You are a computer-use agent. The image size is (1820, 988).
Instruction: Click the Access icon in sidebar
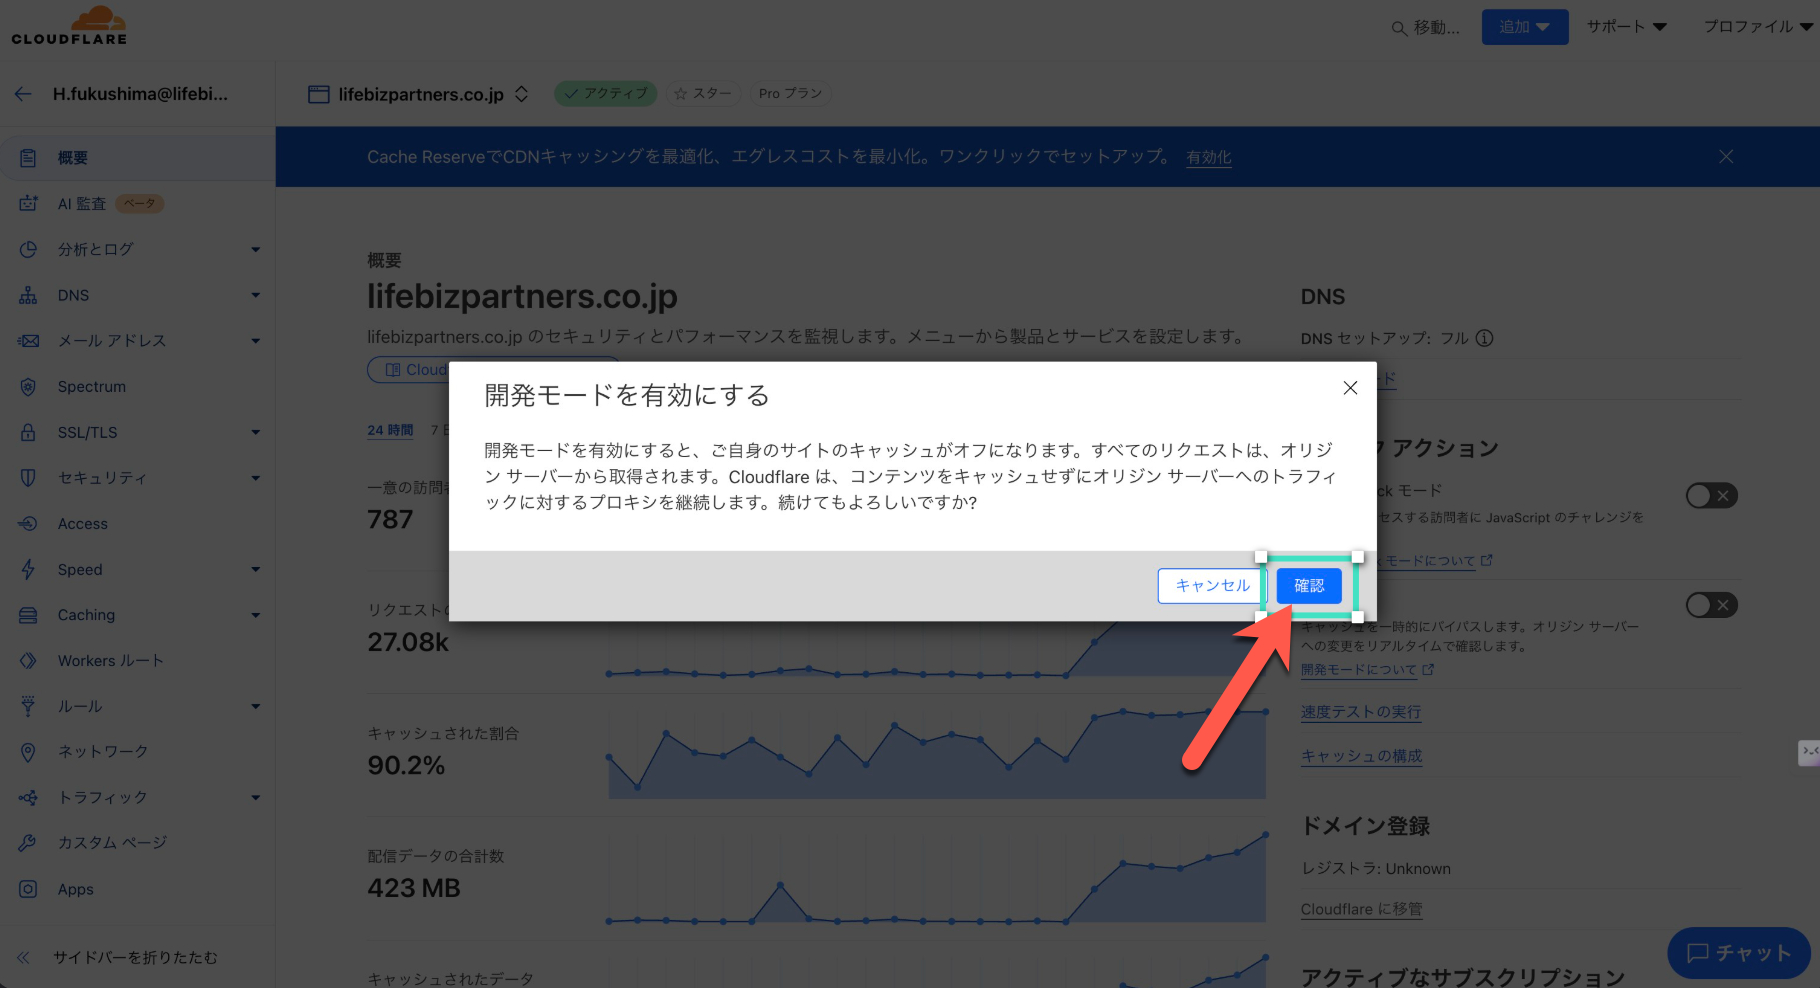pyautogui.click(x=28, y=524)
